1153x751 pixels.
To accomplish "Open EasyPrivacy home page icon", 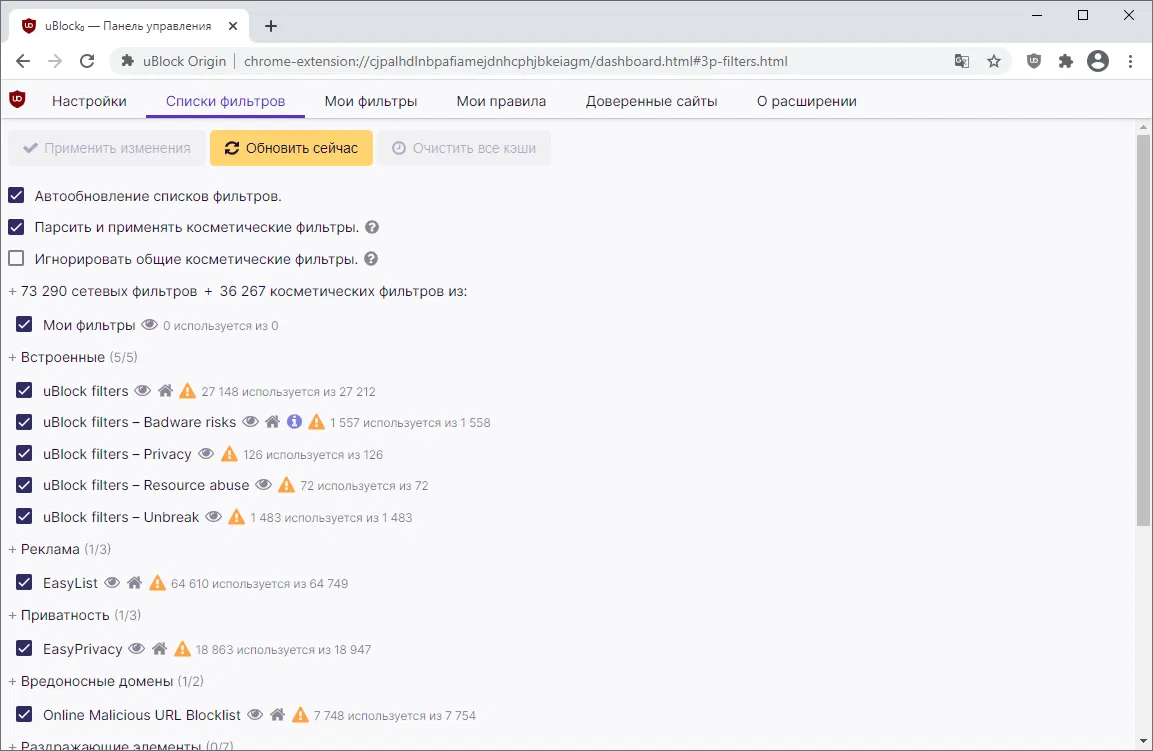I will point(160,649).
